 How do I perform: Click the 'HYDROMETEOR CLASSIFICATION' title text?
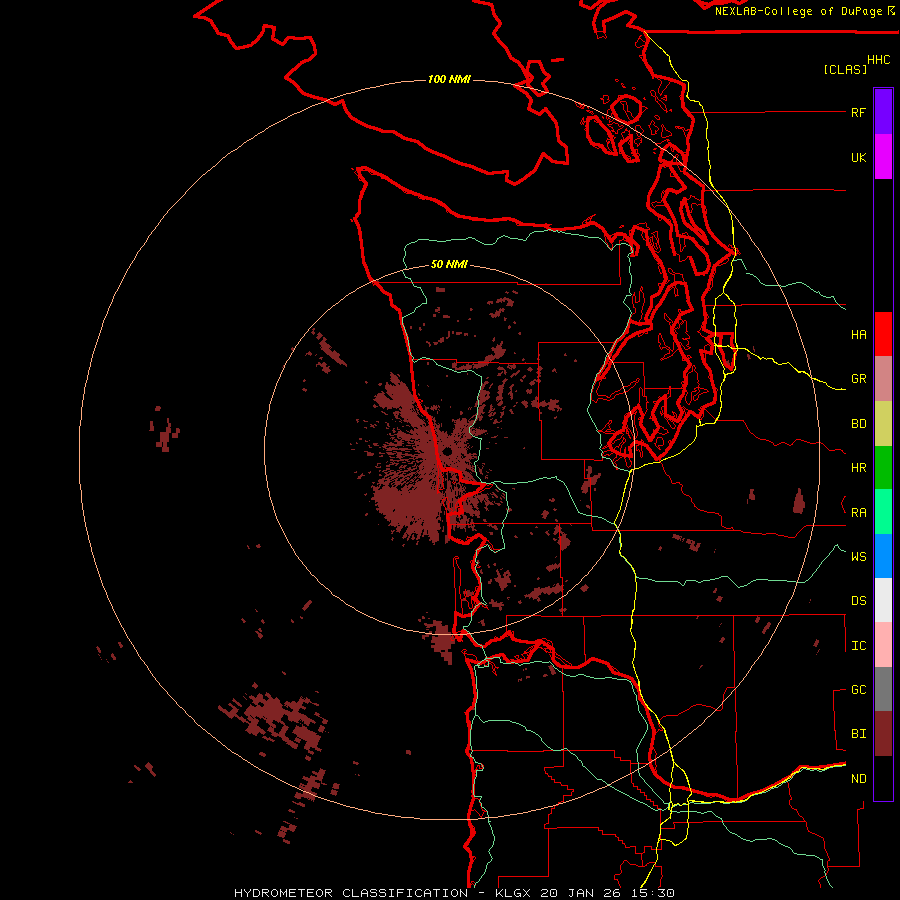pos(351,893)
